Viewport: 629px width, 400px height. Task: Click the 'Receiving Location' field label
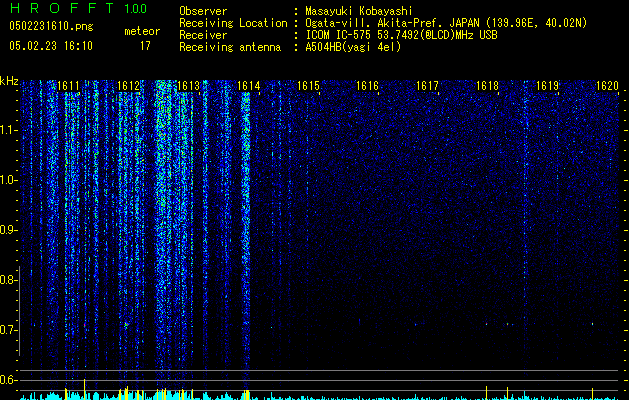(x=233, y=23)
